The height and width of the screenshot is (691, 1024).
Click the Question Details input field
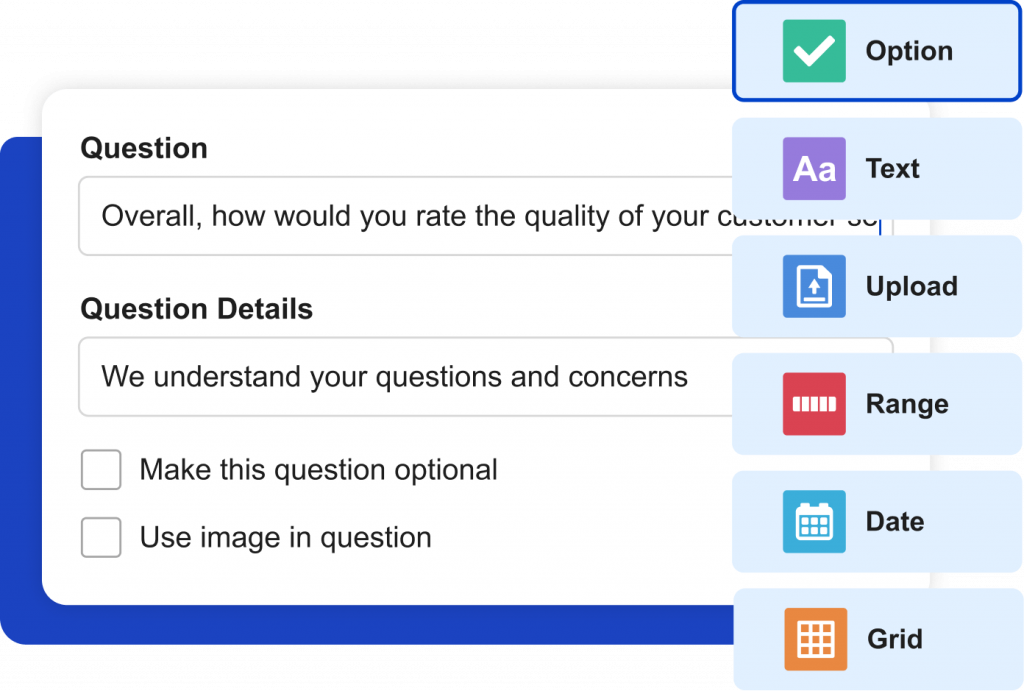[x=485, y=377]
